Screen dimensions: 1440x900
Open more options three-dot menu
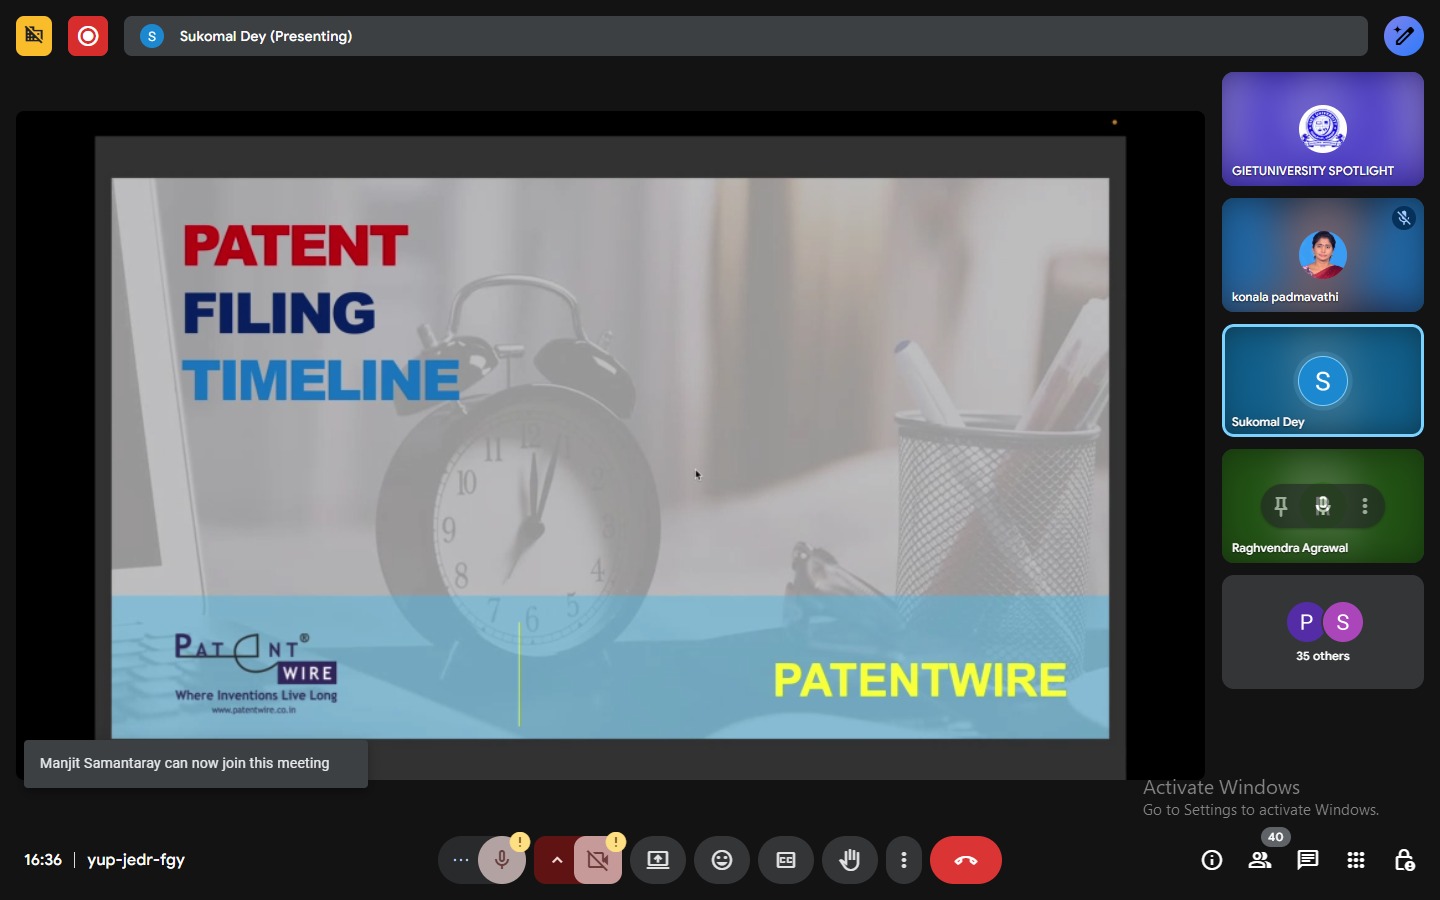(904, 860)
